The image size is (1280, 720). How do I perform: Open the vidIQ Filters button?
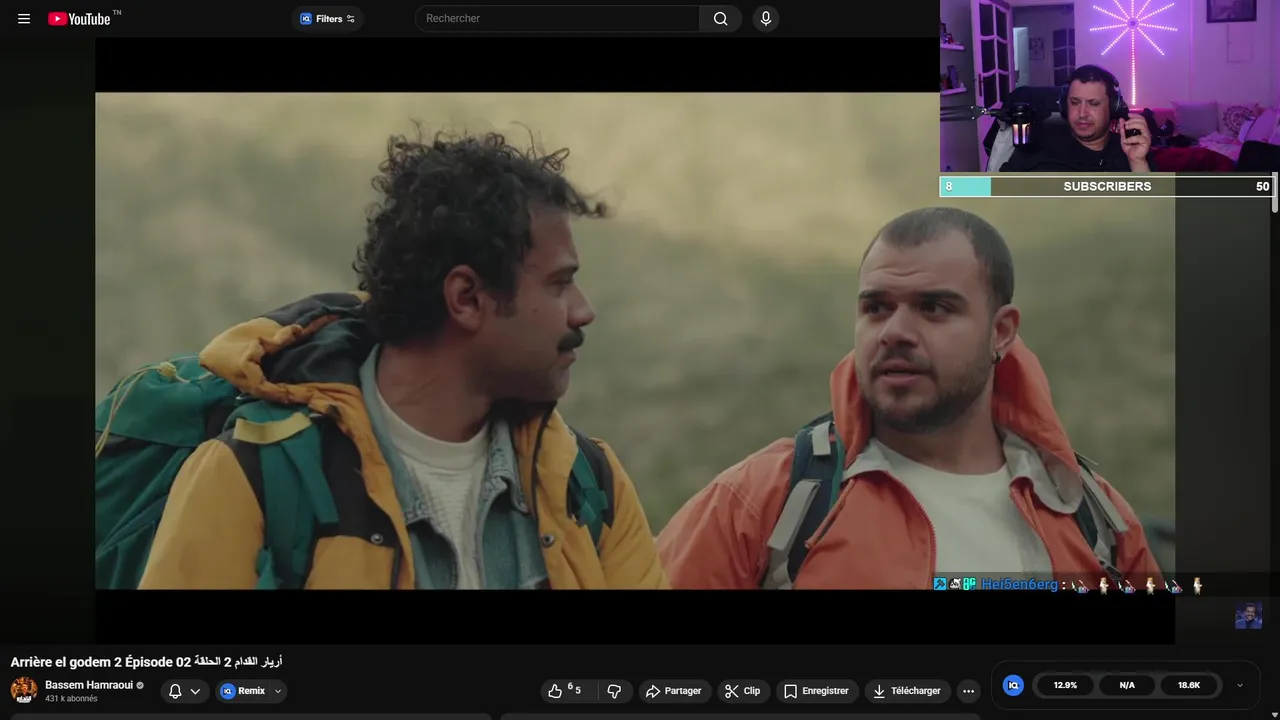[x=327, y=19]
